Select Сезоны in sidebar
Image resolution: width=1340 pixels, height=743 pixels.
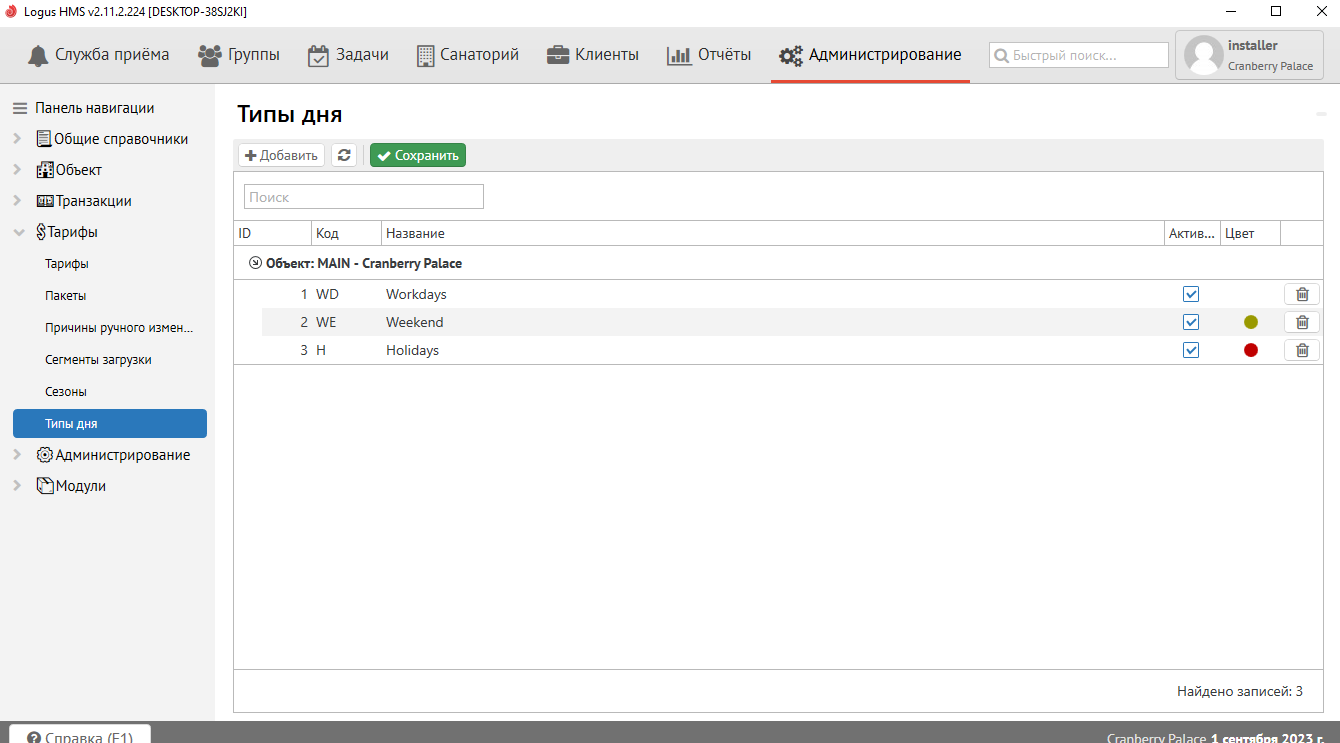[x=66, y=392]
